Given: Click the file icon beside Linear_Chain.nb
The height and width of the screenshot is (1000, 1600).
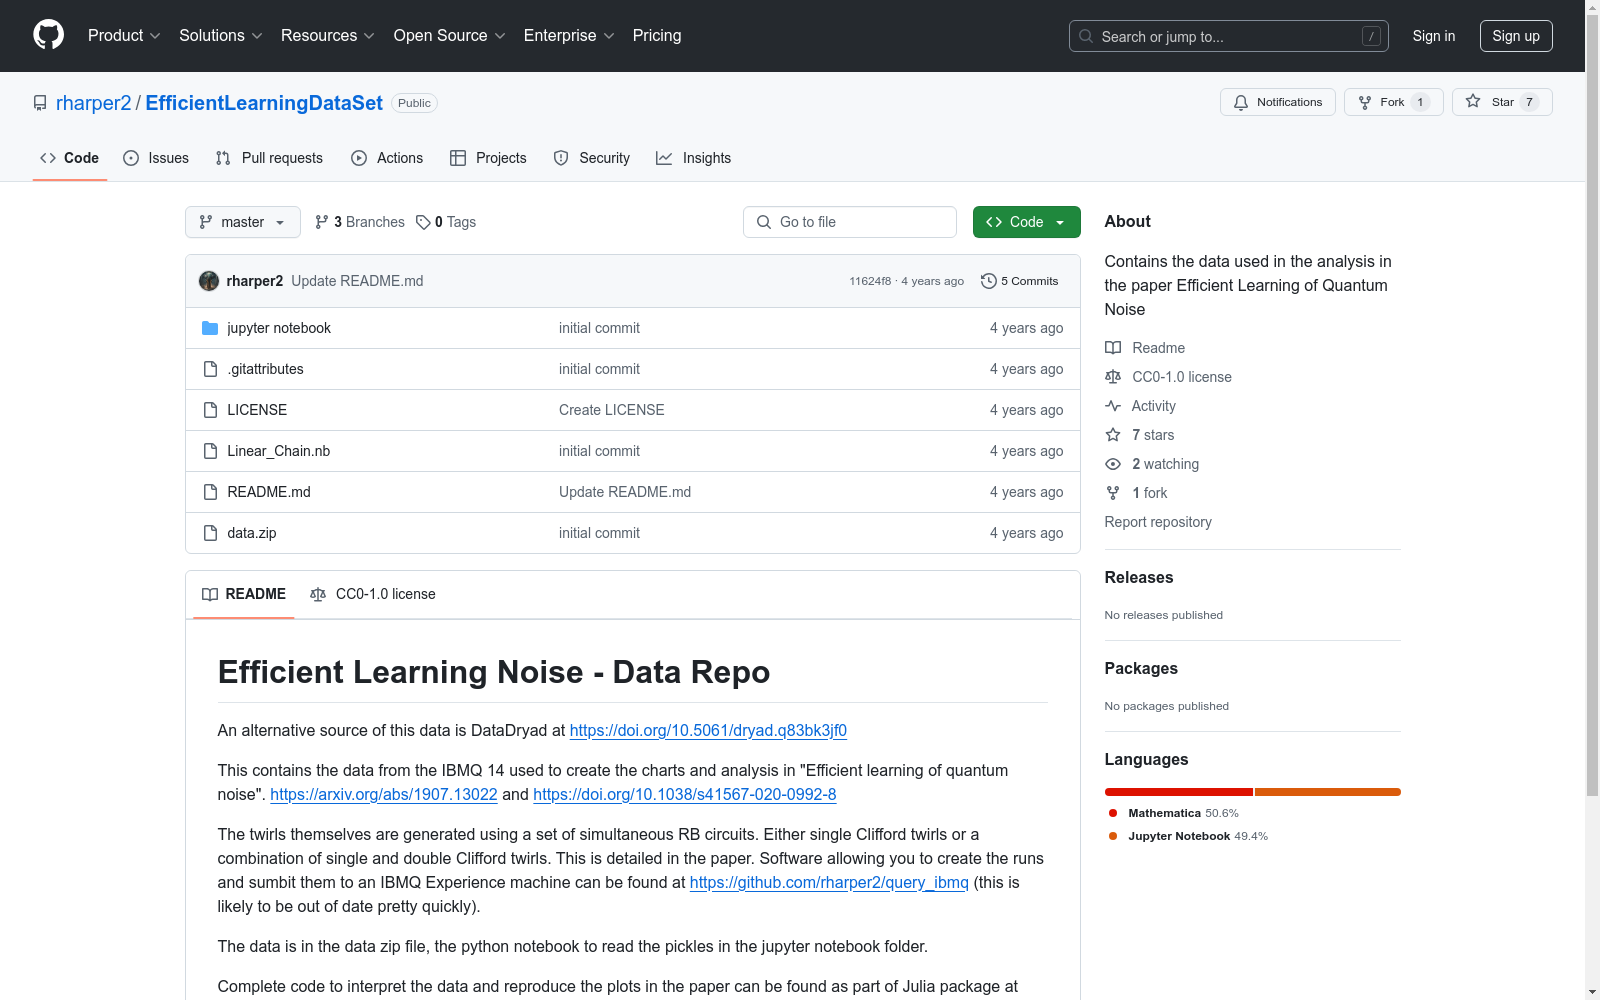Looking at the screenshot, I should (210, 451).
